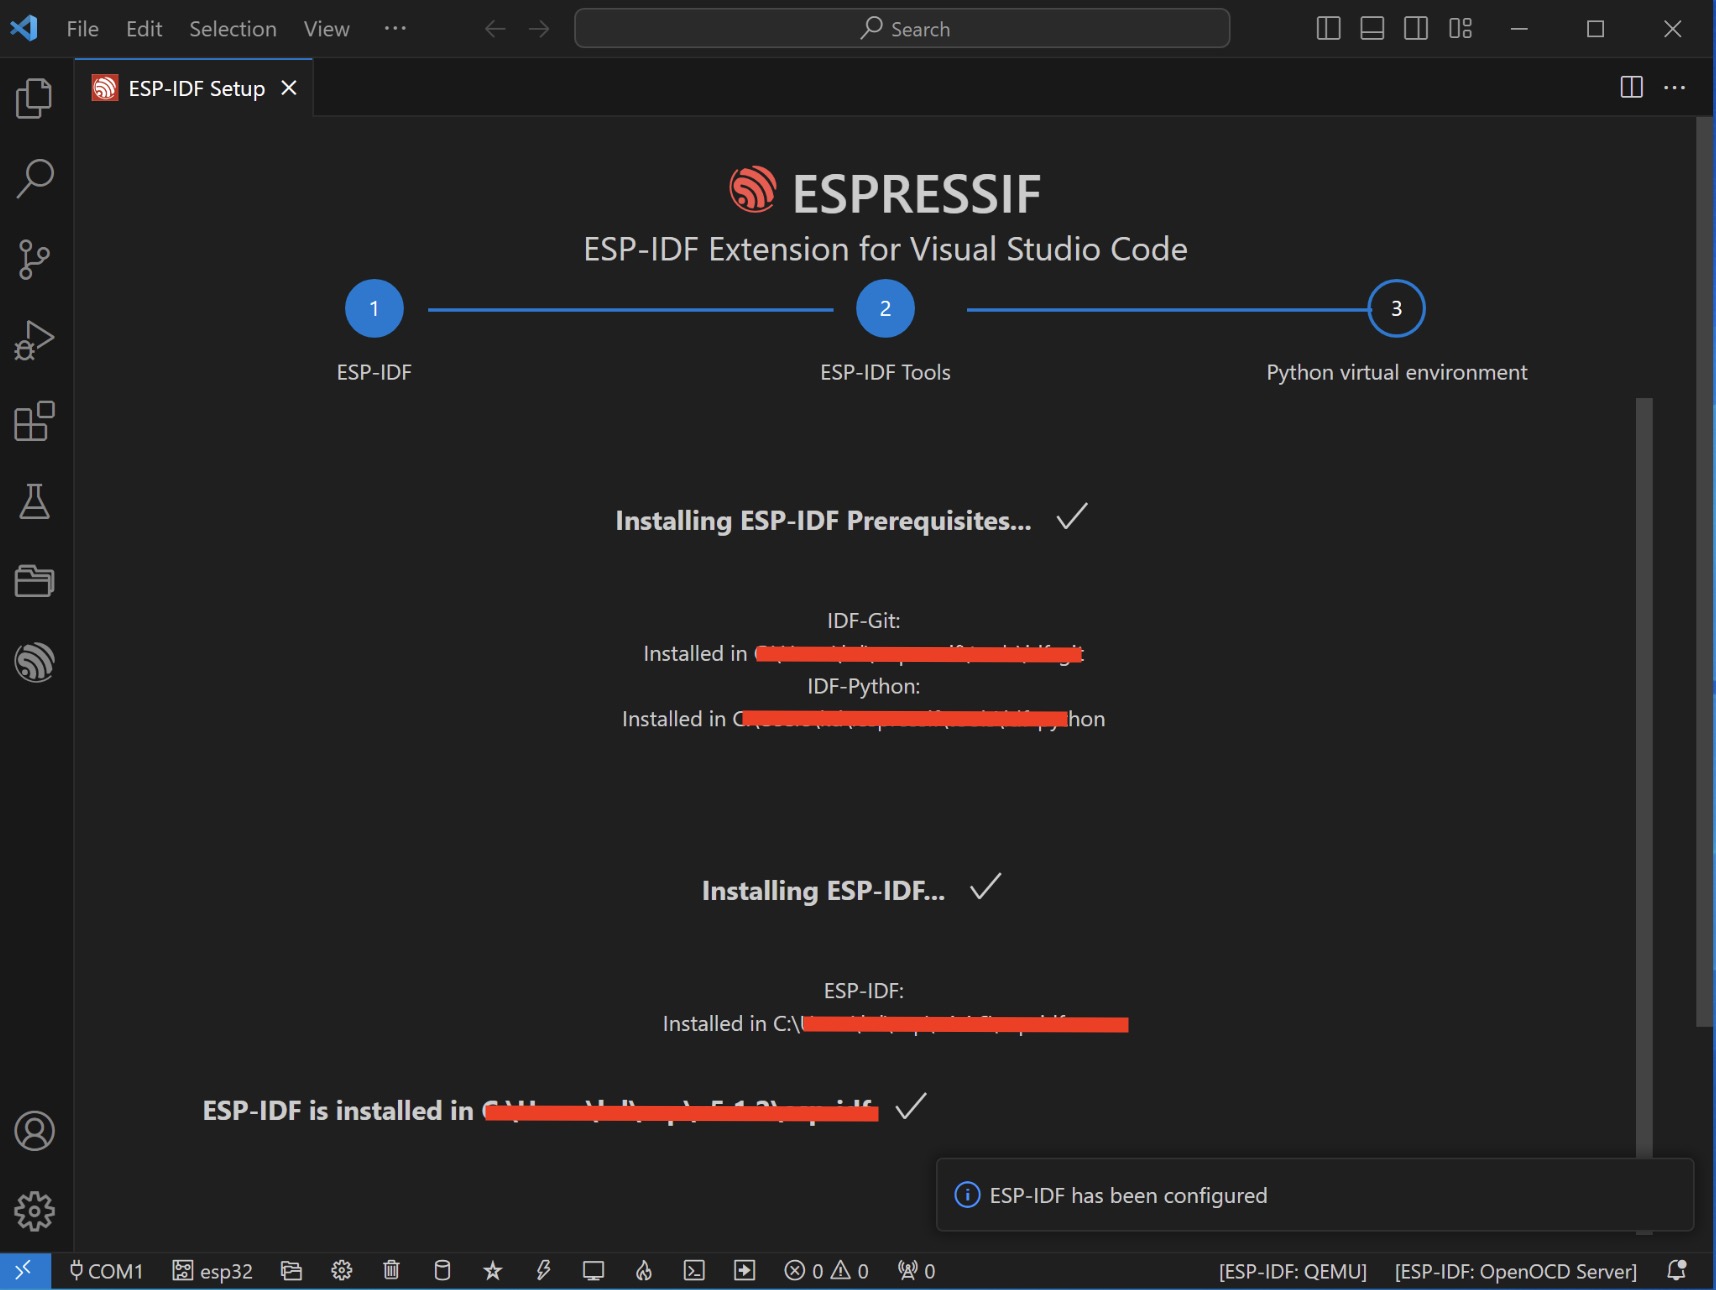Click the ports forwarded indicator

click(x=917, y=1271)
